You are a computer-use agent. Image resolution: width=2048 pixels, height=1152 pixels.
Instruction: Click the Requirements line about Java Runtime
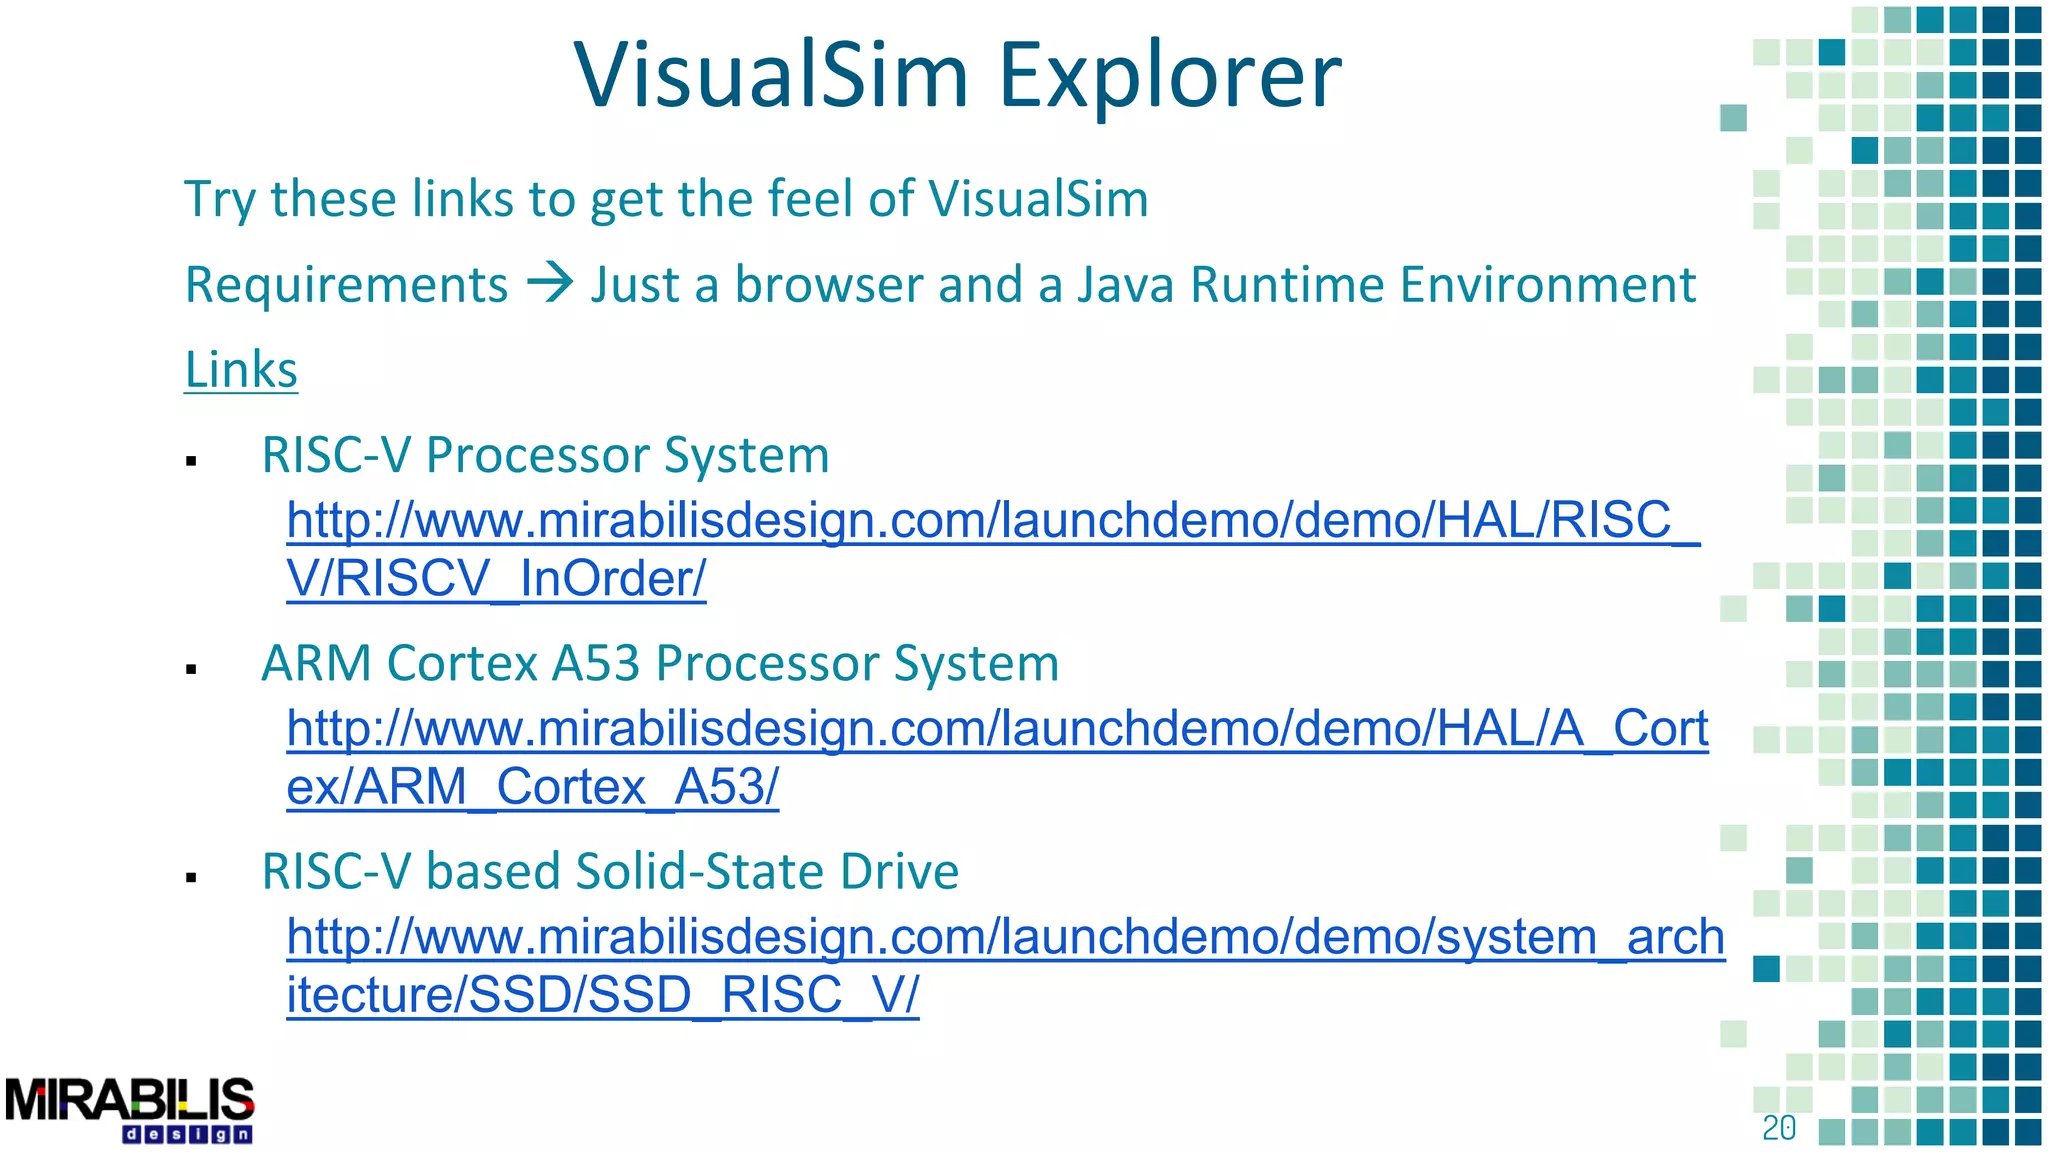pyautogui.click(x=940, y=284)
